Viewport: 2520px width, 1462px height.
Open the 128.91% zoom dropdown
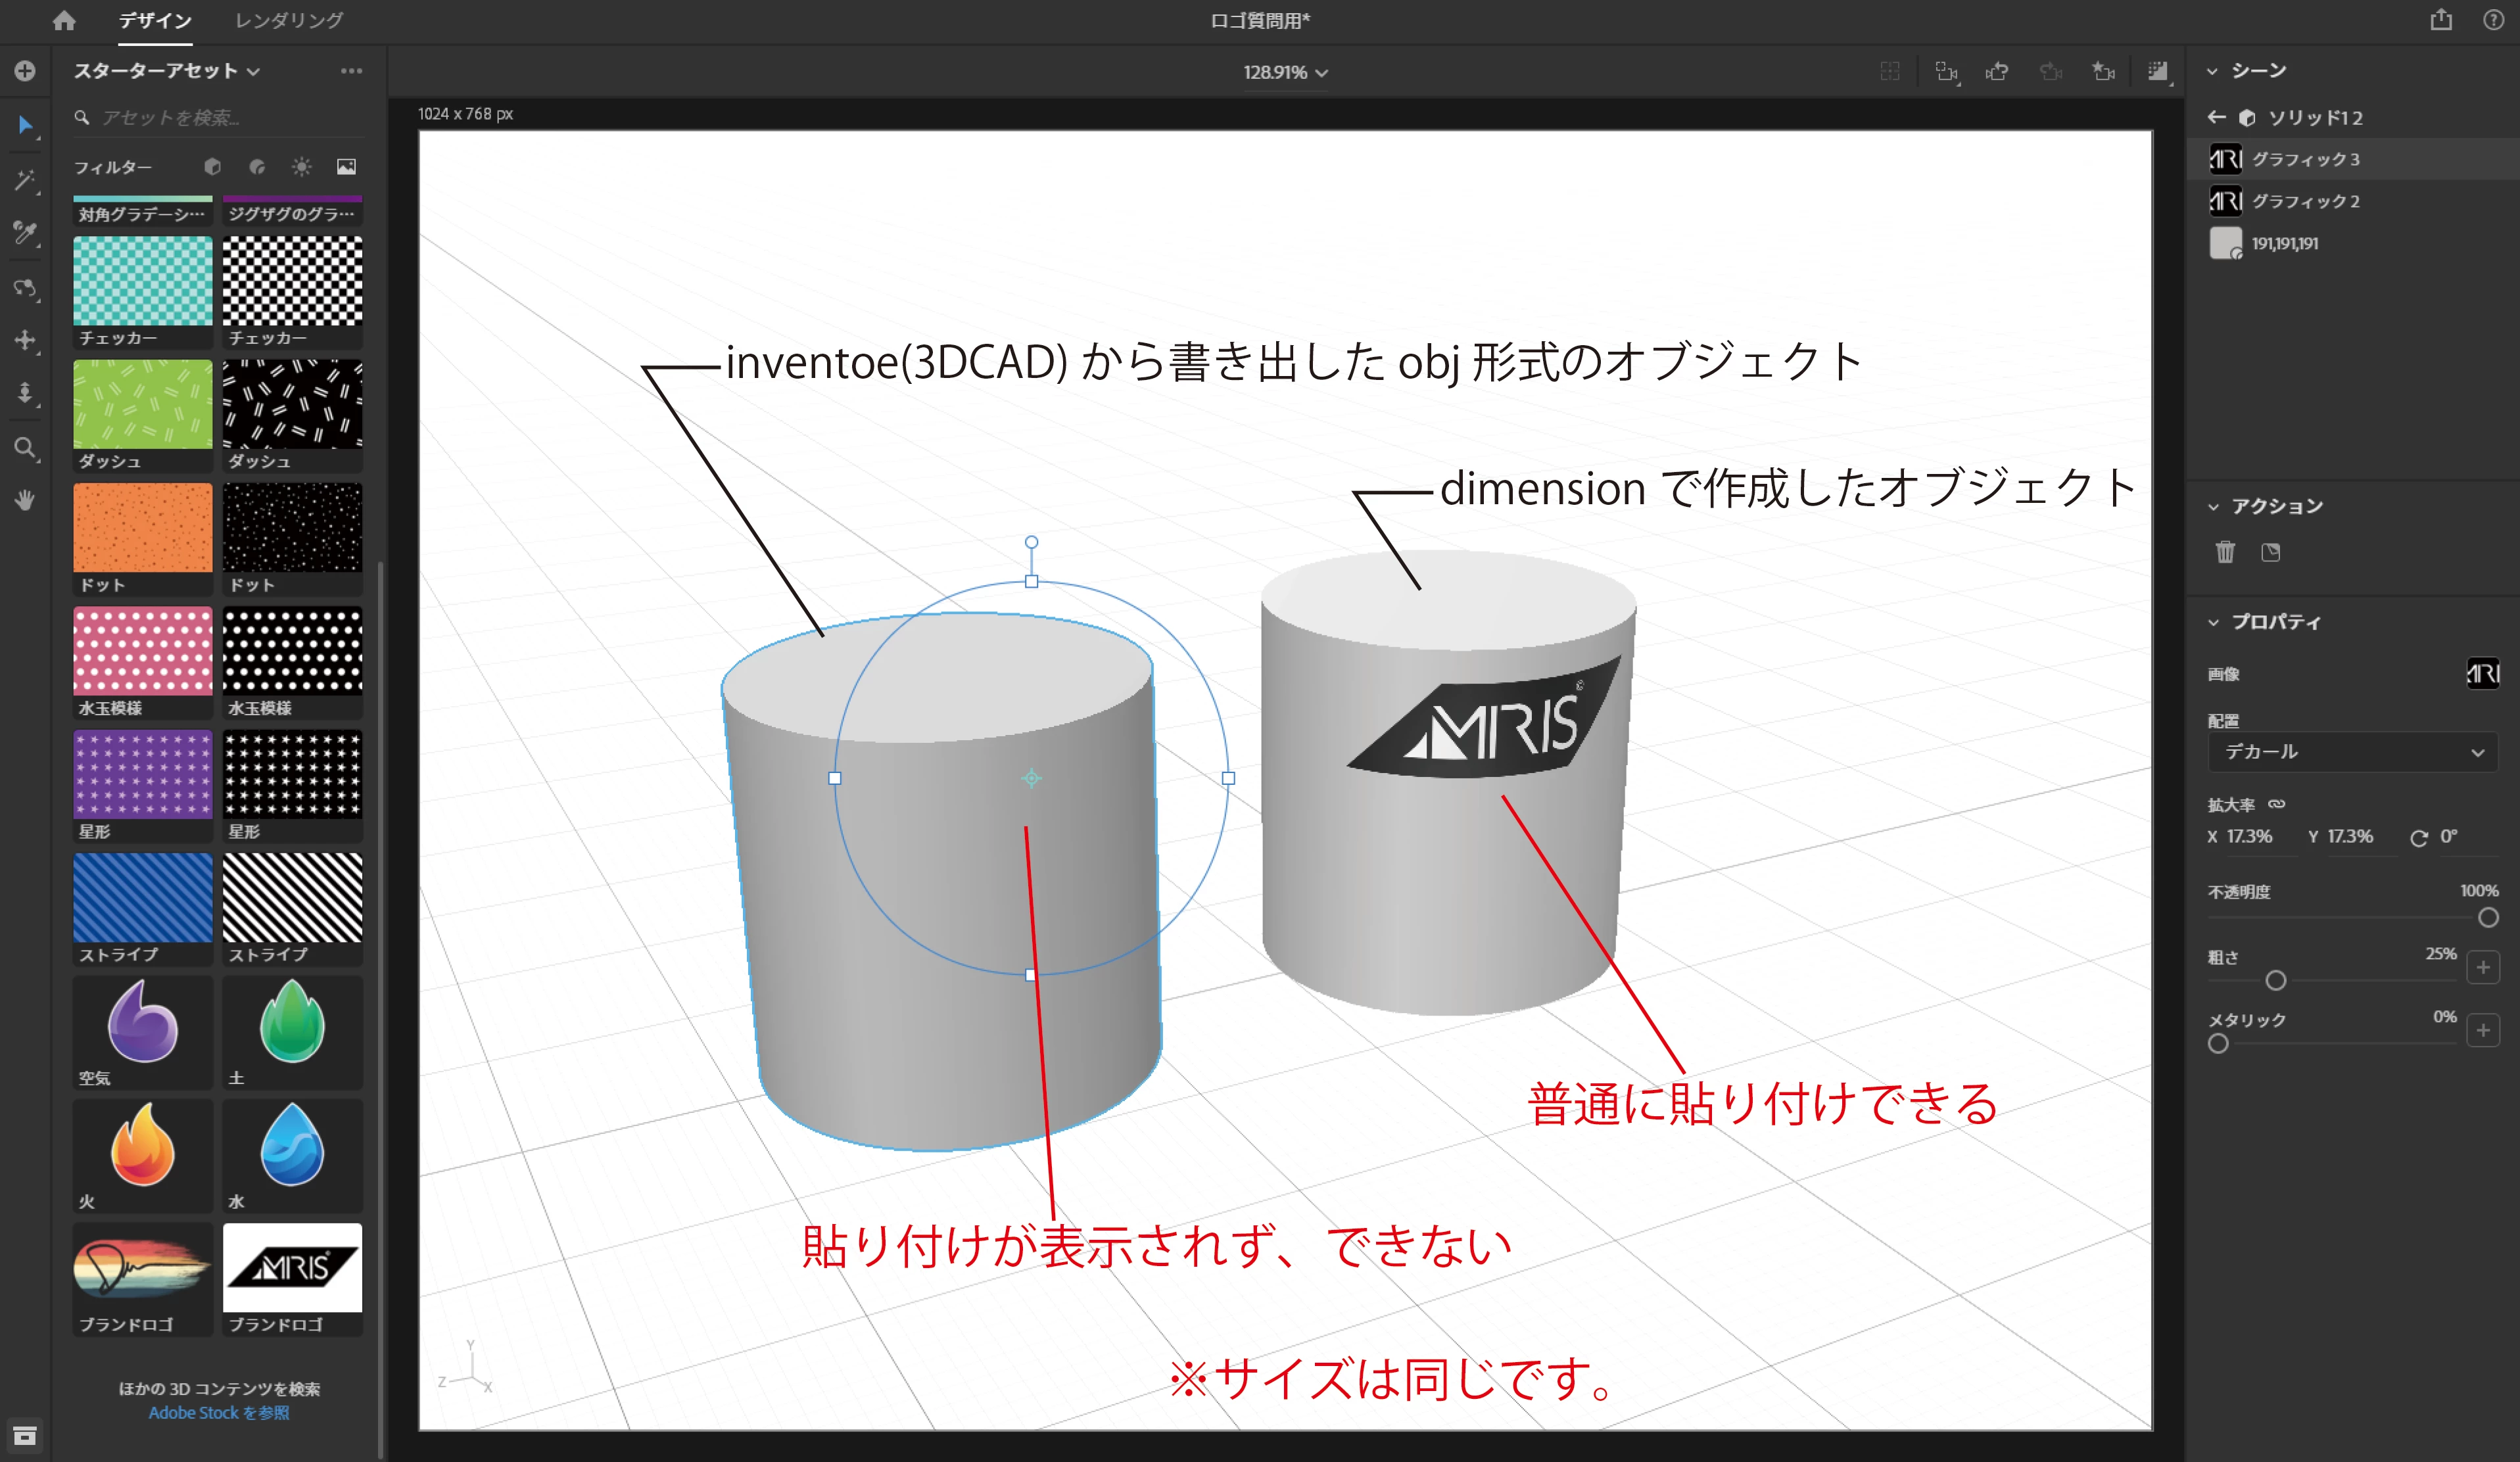point(1284,72)
